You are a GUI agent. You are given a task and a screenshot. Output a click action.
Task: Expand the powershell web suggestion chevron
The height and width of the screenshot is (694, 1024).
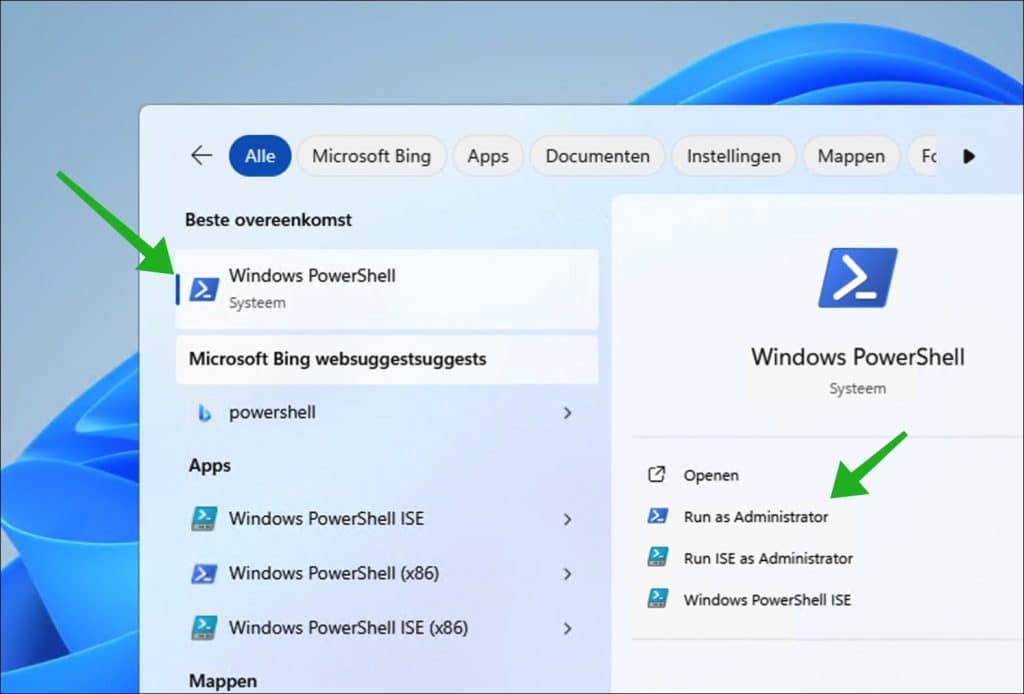[x=567, y=413]
